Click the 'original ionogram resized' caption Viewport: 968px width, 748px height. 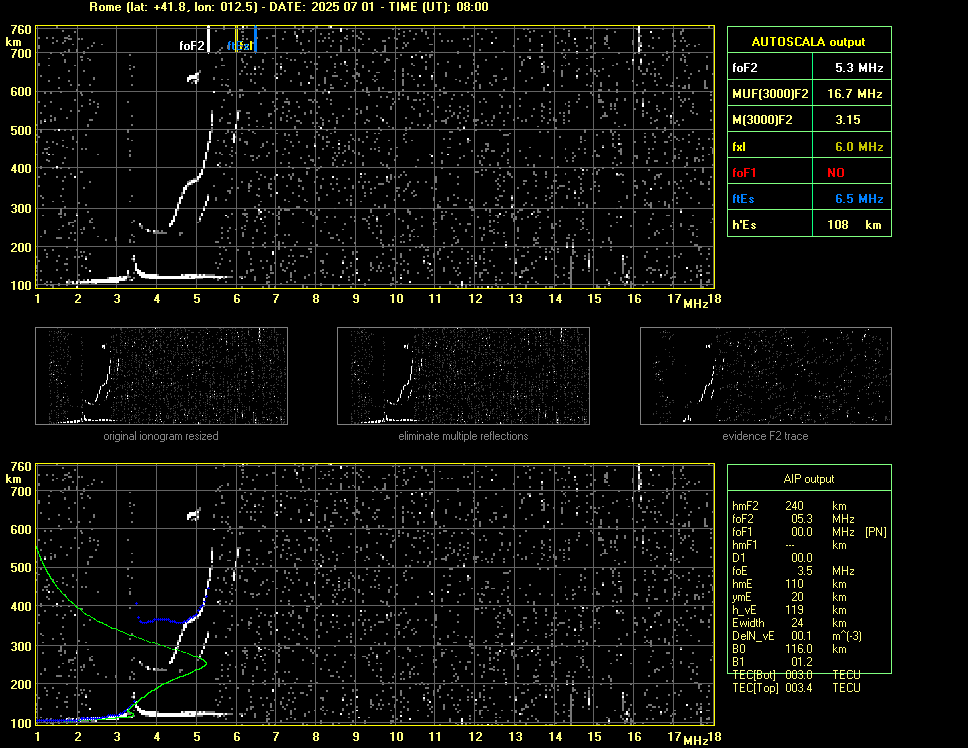click(161, 436)
